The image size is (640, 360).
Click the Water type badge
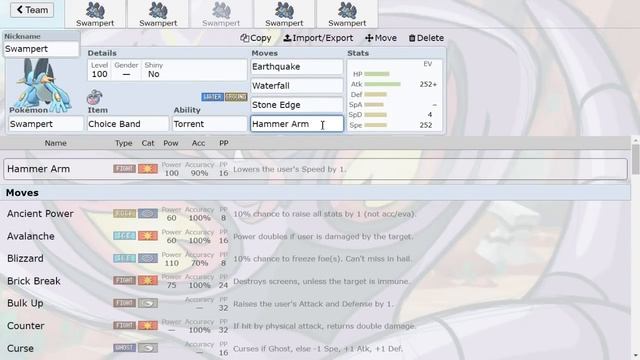click(212, 97)
